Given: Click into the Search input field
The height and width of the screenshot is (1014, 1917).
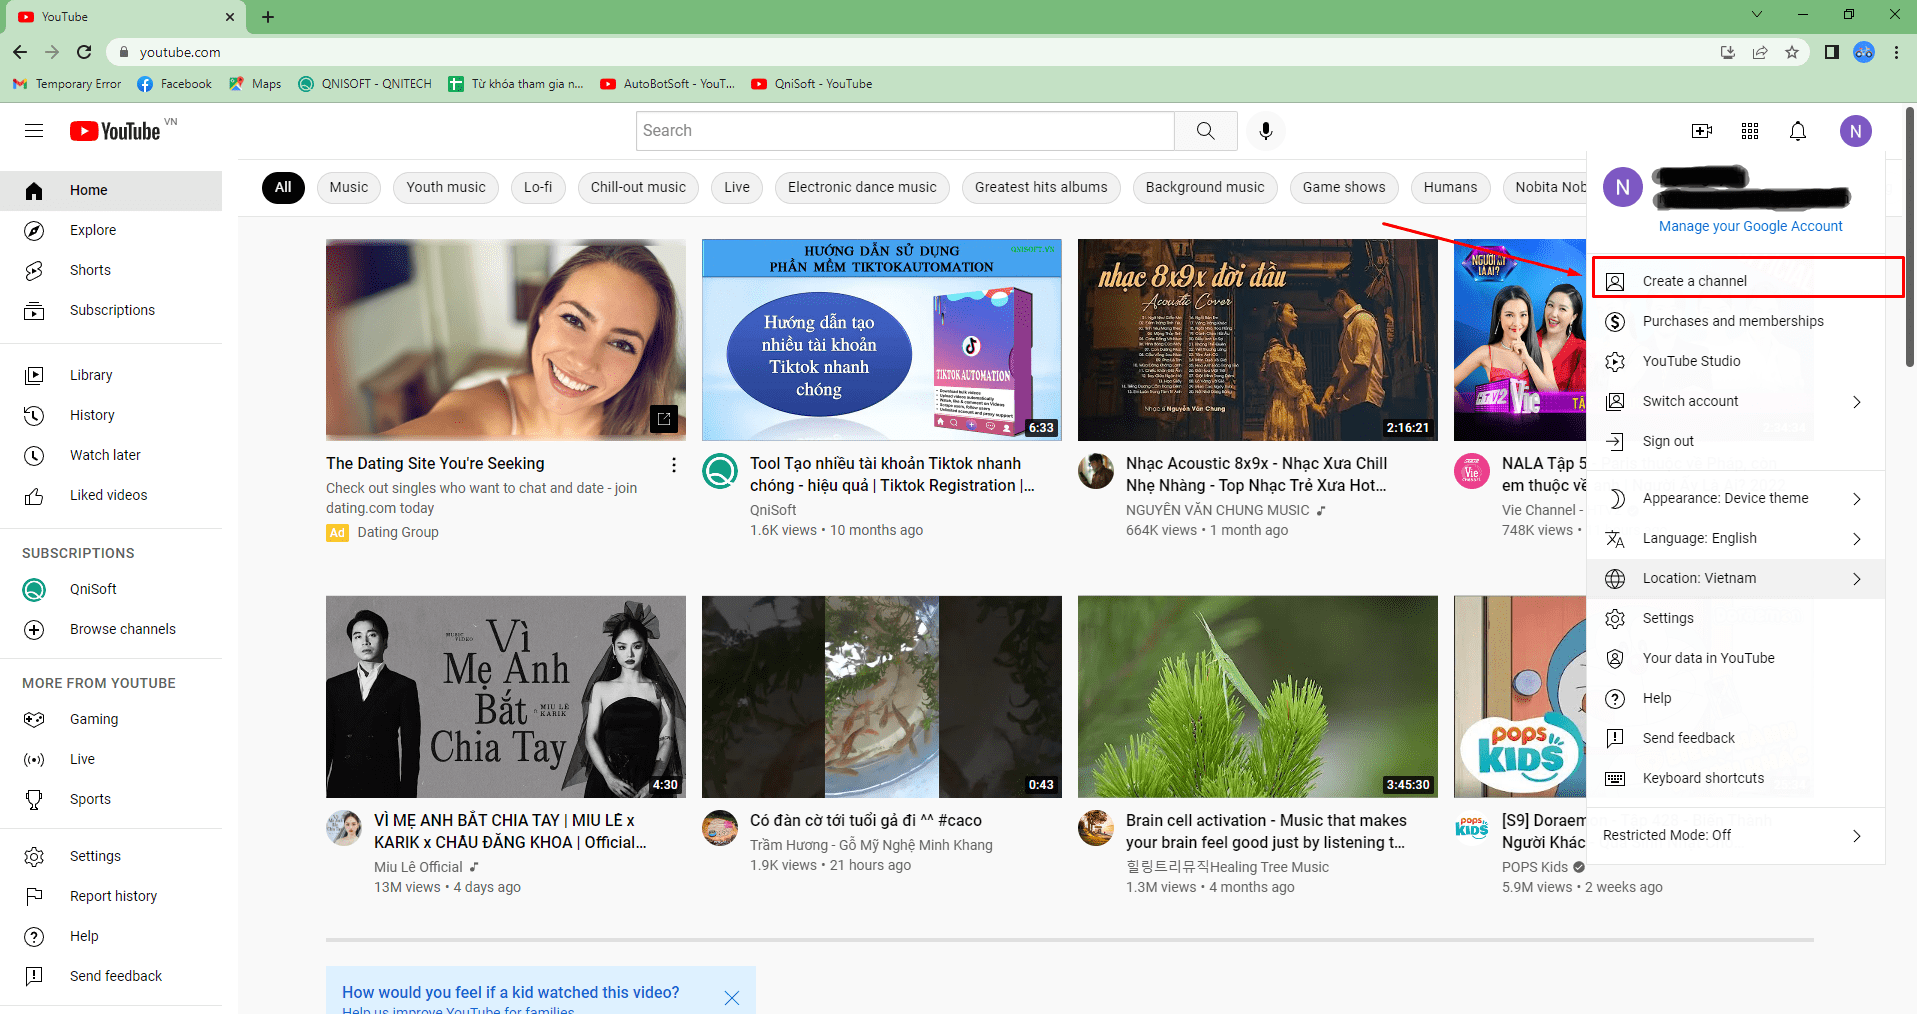Looking at the screenshot, I should [x=905, y=131].
